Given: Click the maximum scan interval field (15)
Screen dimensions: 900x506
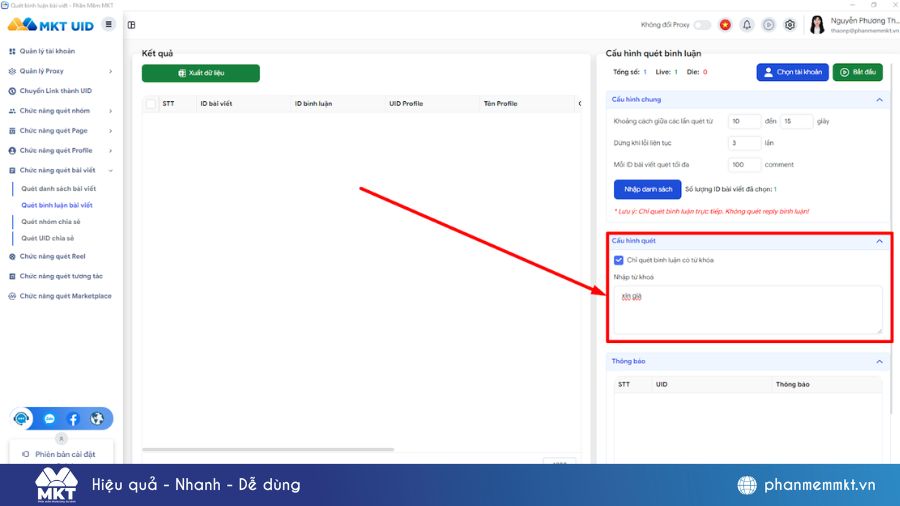Looking at the screenshot, I should point(797,121).
